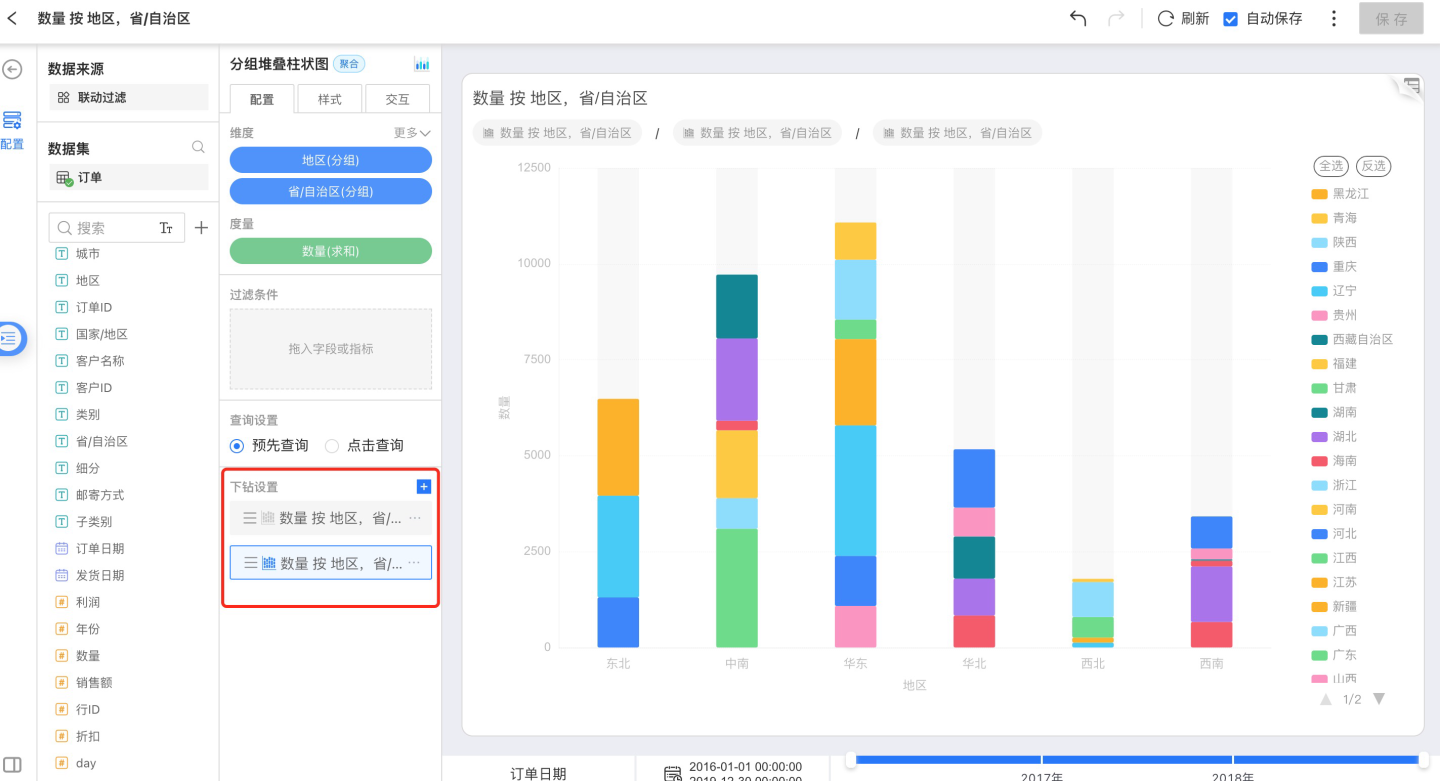Image resolution: width=1440 pixels, height=781 pixels.
Task: Click the chart type icon
Action: coord(422,64)
